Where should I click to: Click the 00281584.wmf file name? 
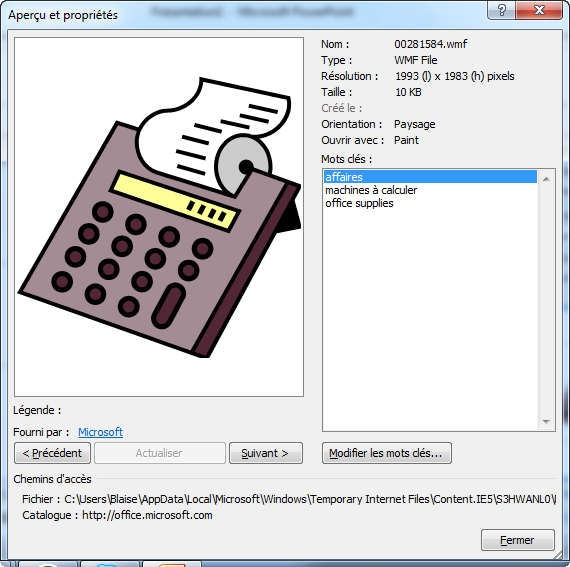pos(430,44)
